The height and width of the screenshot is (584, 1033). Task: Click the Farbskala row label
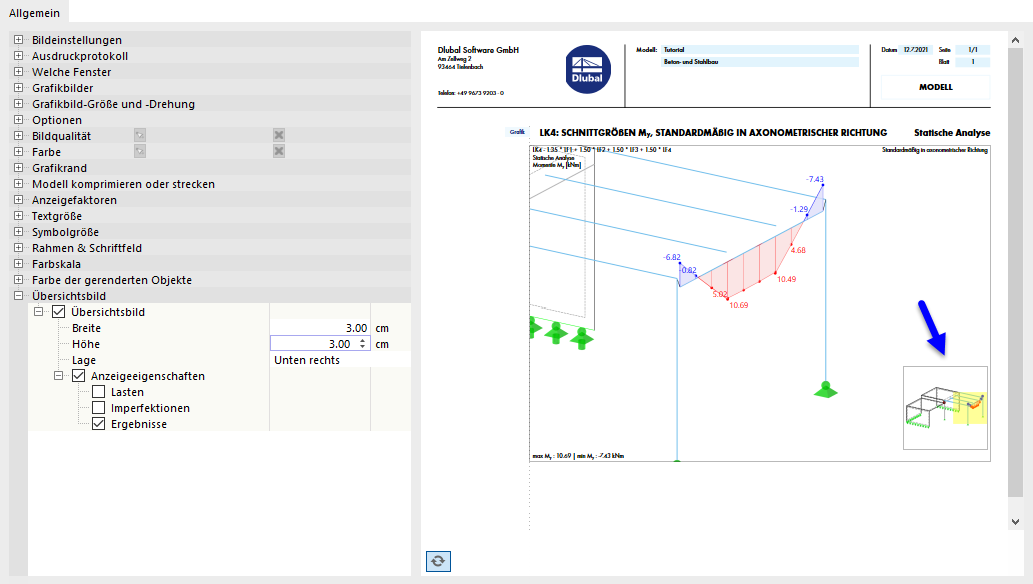57,264
